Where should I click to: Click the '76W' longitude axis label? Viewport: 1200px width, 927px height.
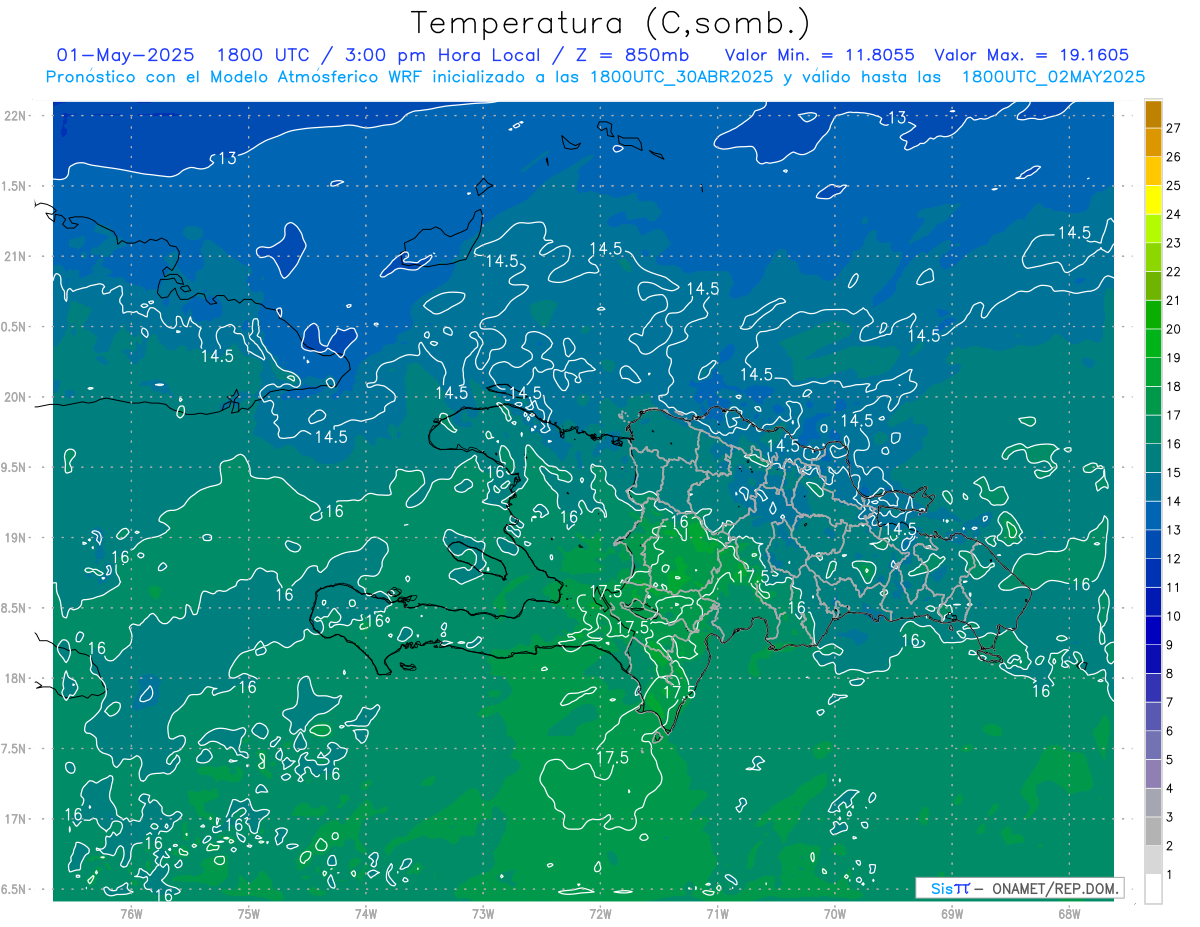coord(131,913)
